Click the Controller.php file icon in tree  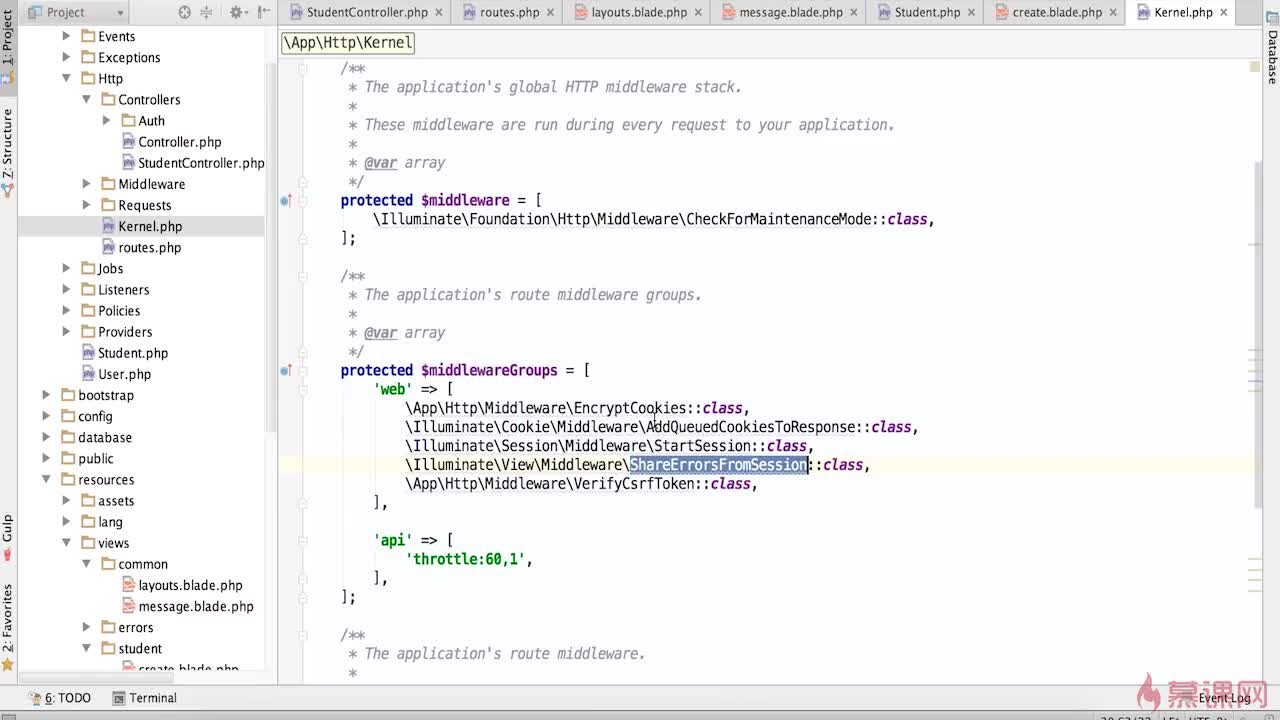[129, 141]
